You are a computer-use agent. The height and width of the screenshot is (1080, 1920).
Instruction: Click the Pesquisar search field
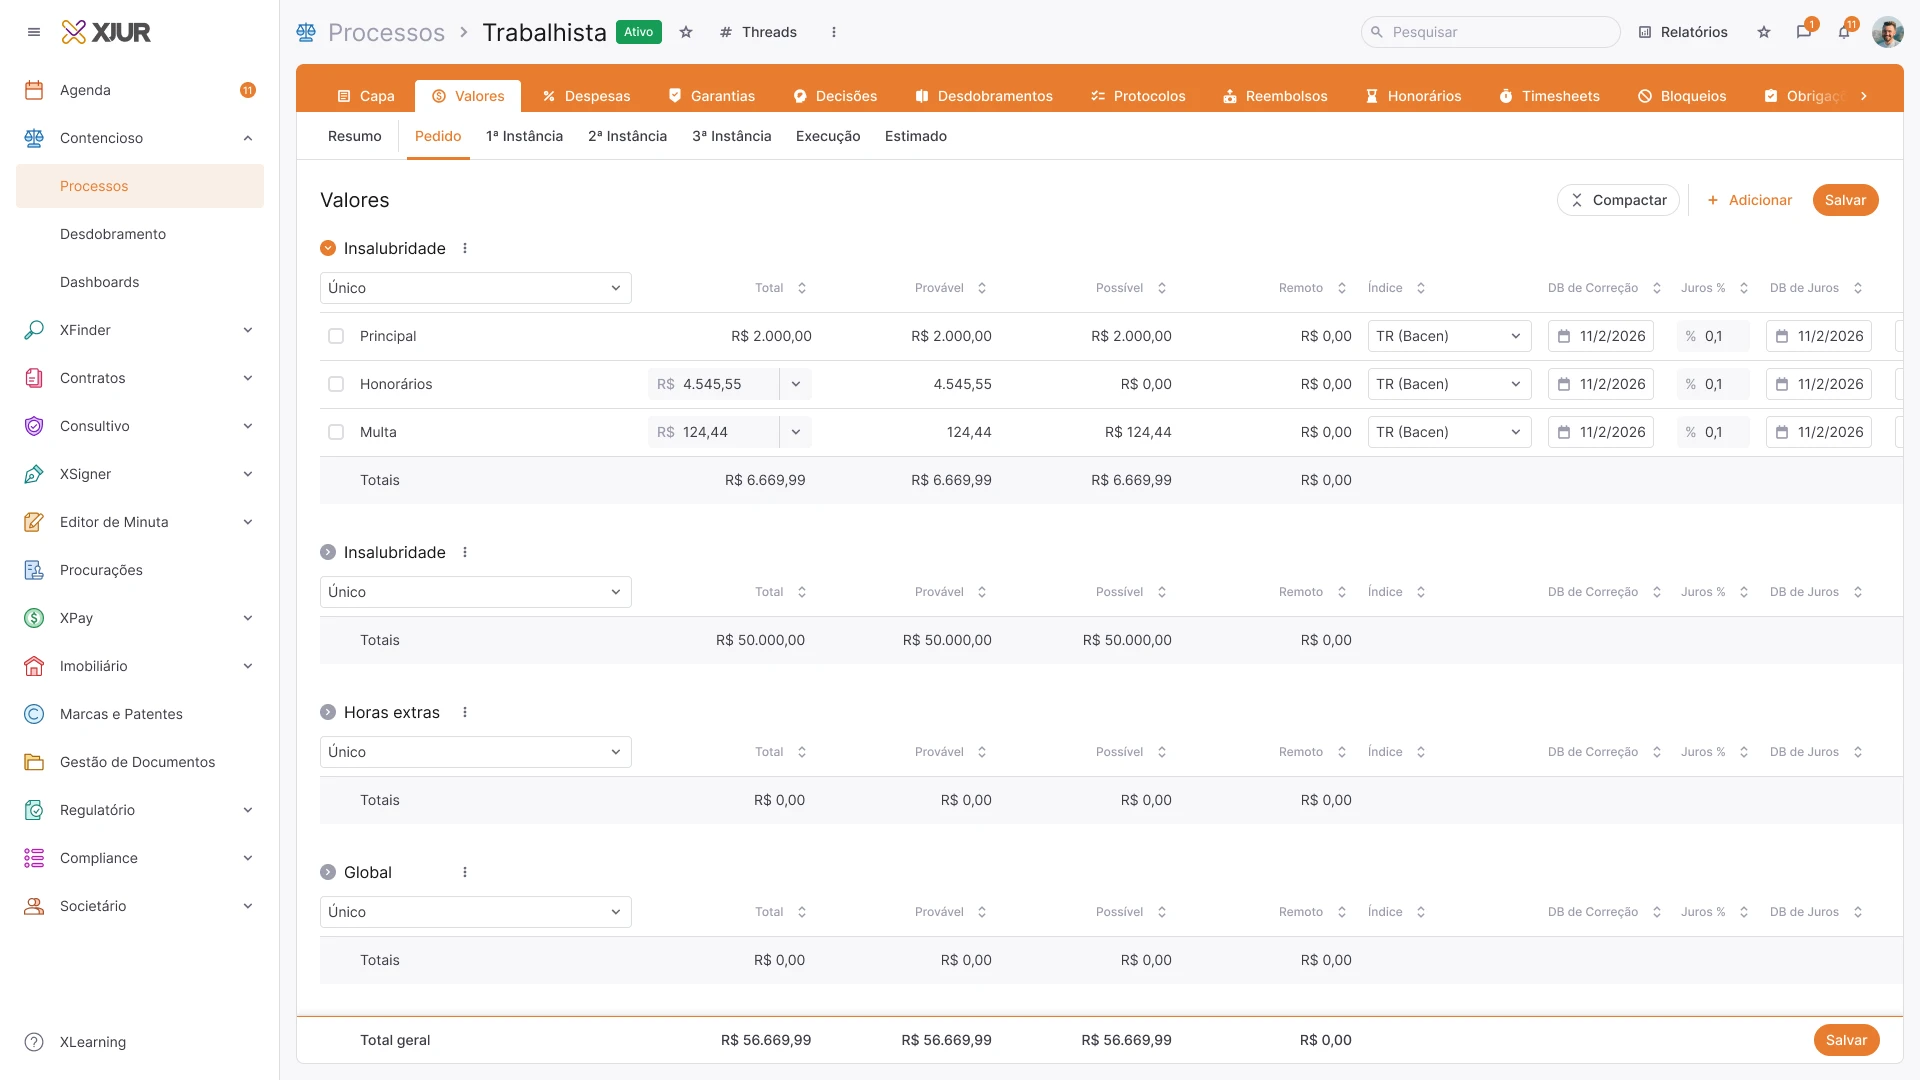pyautogui.click(x=1490, y=32)
